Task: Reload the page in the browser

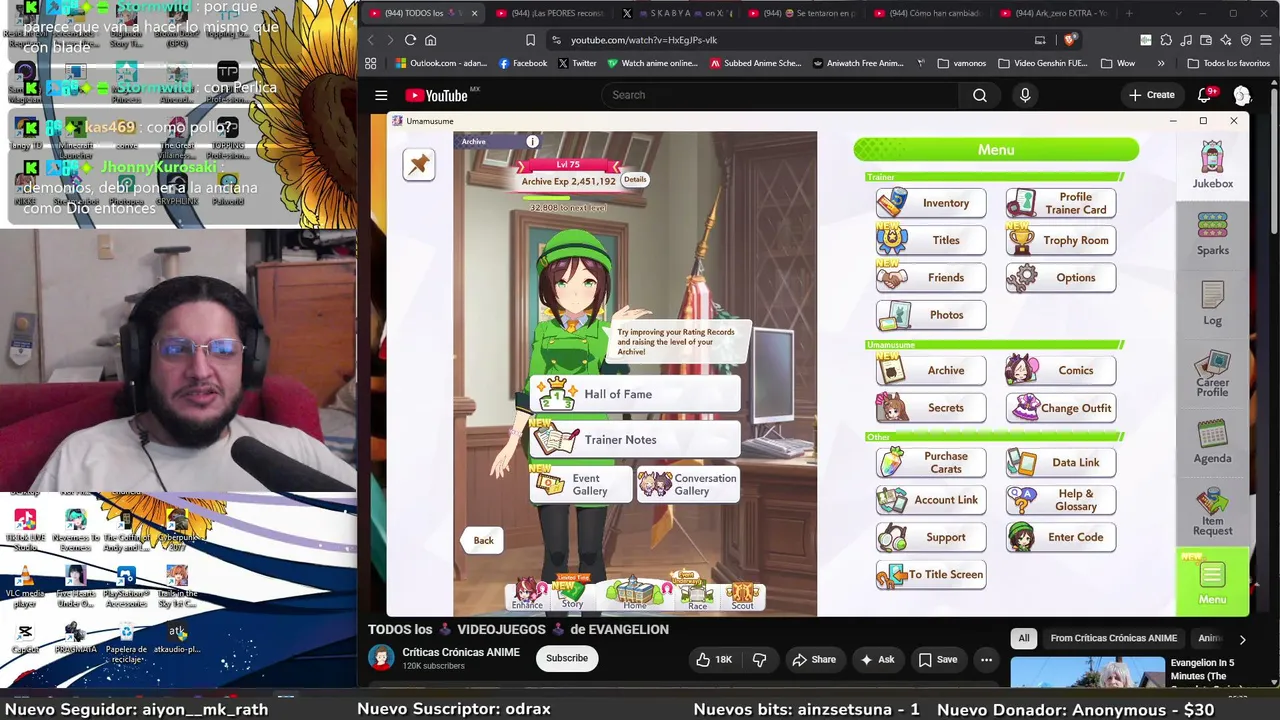Action: (410, 40)
